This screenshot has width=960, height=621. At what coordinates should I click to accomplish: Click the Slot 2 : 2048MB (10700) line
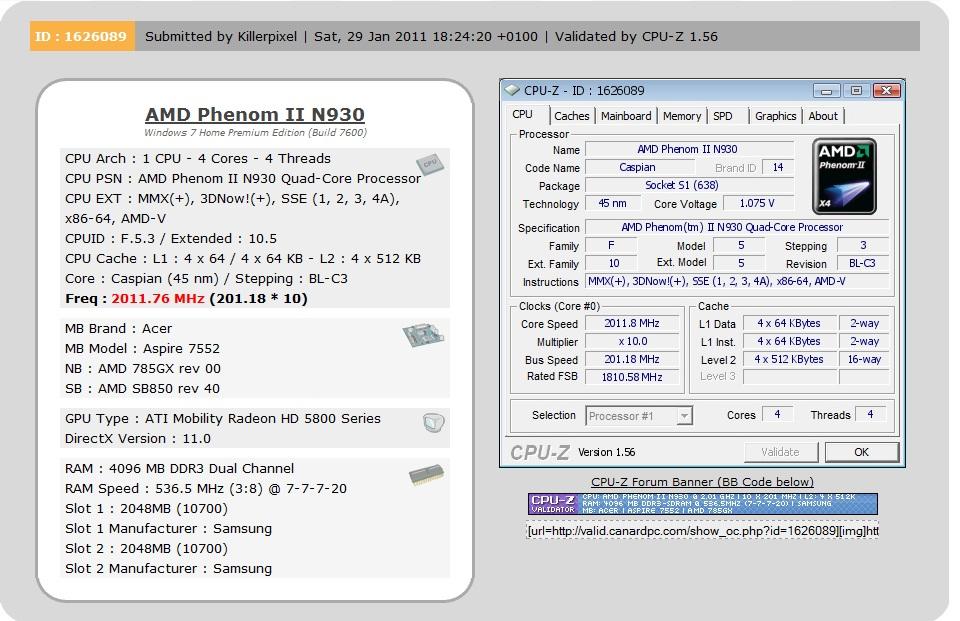(146, 549)
